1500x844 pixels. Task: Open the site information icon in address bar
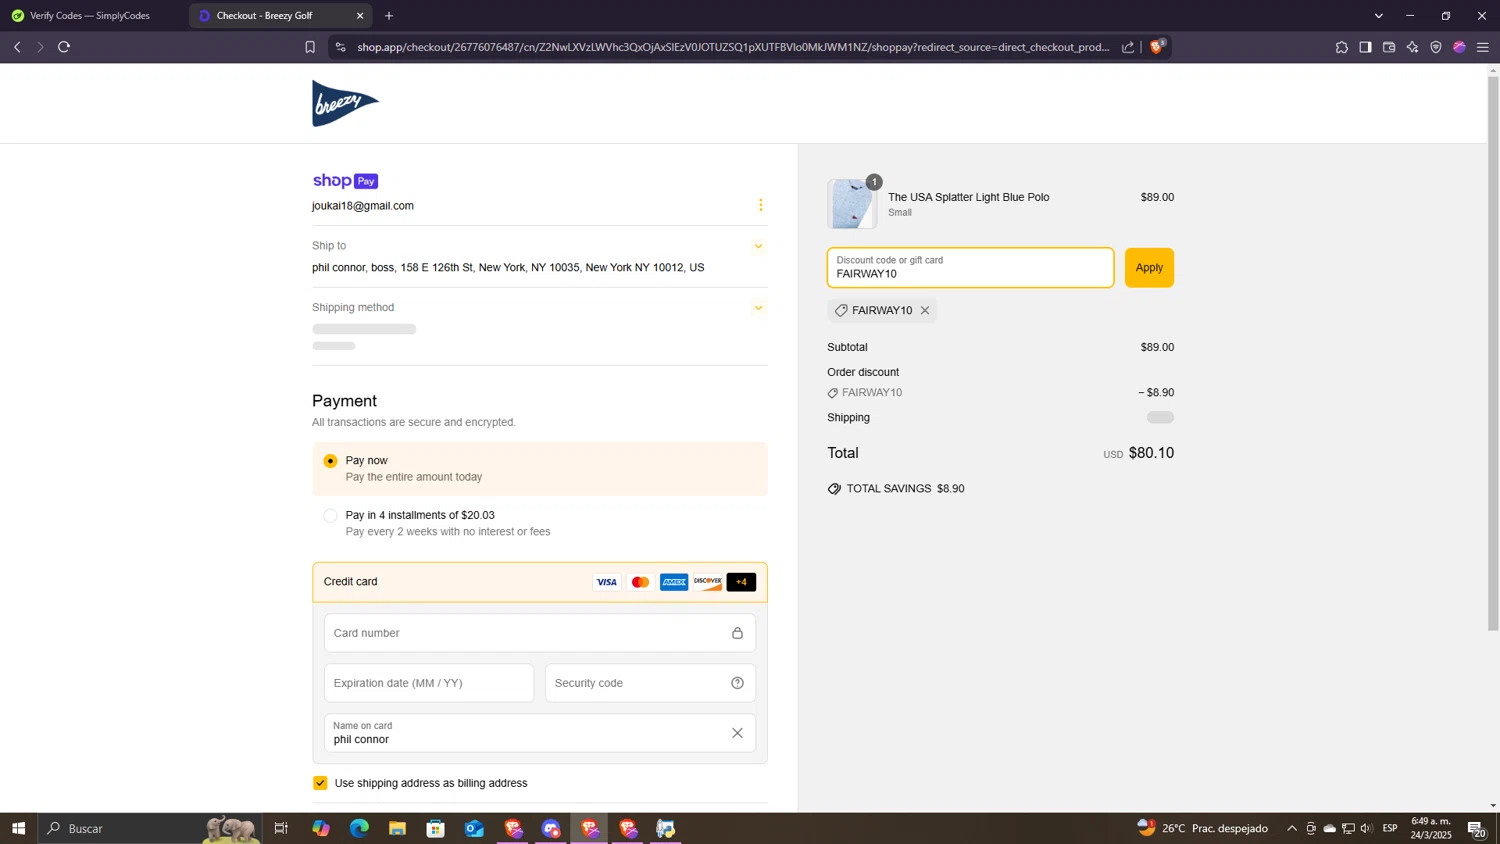tap(340, 47)
